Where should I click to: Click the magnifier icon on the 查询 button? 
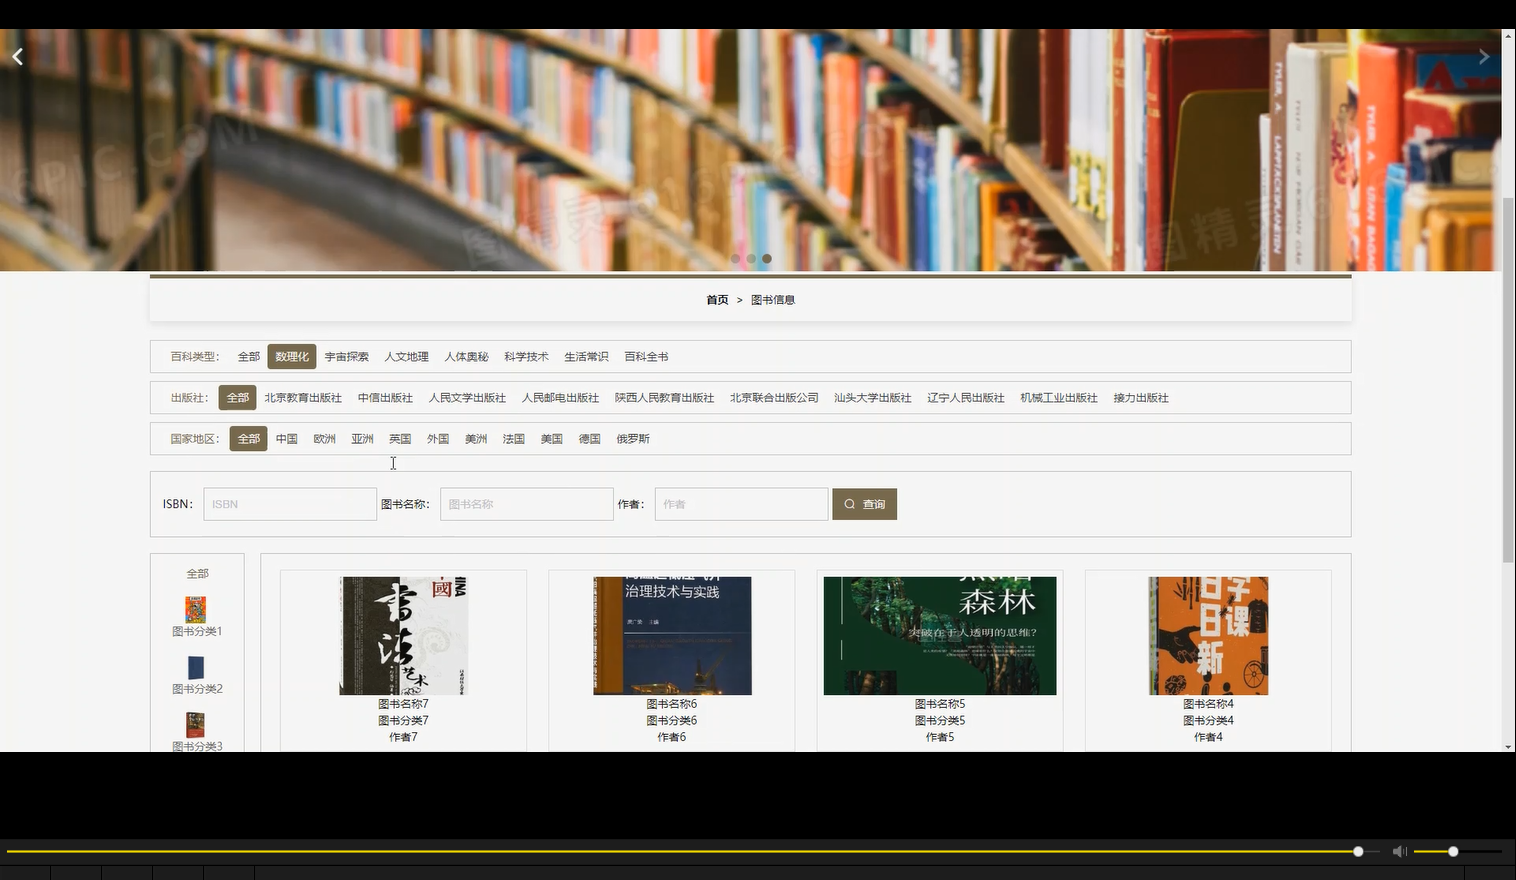tap(849, 504)
